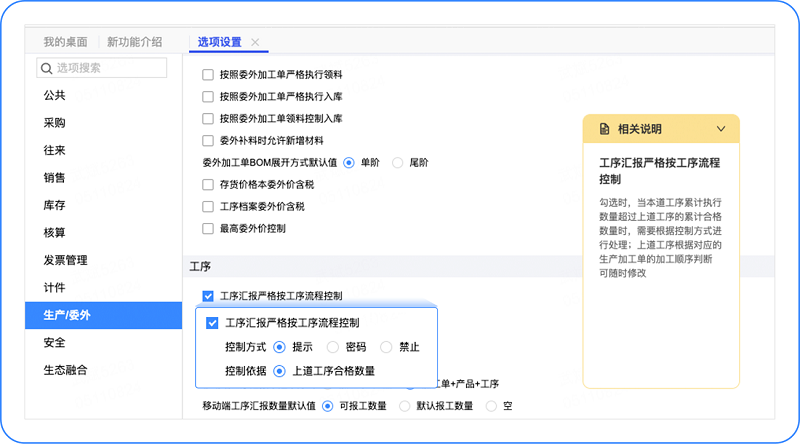Enable 存货价格本委外价含税 checkbox
The width and height of the screenshot is (800, 444).
coord(208,185)
